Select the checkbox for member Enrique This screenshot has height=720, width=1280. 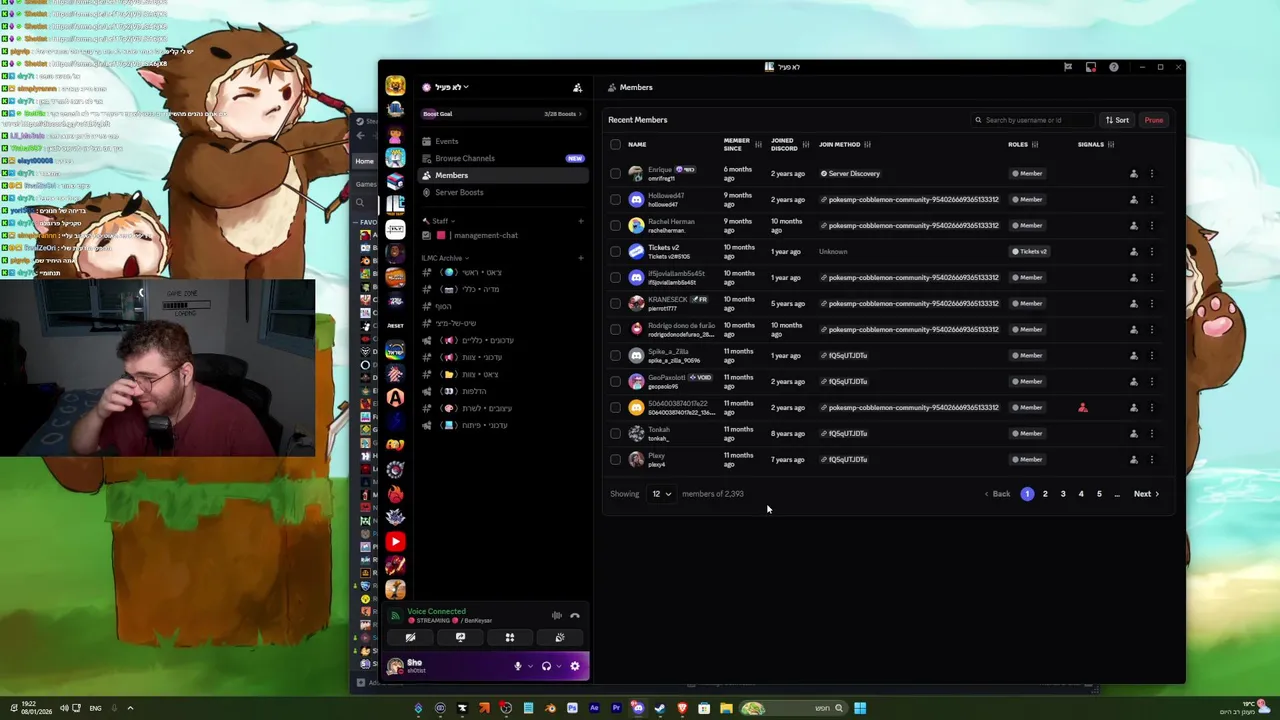click(615, 173)
